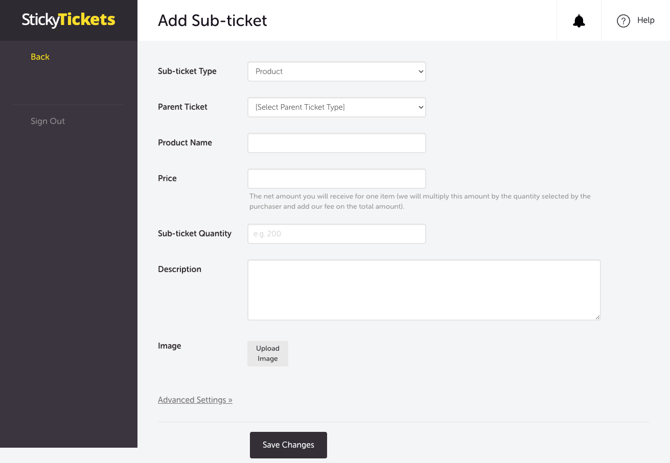Click the Save Changes button
The height and width of the screenshot is (463, 670).
coord(288,445)
